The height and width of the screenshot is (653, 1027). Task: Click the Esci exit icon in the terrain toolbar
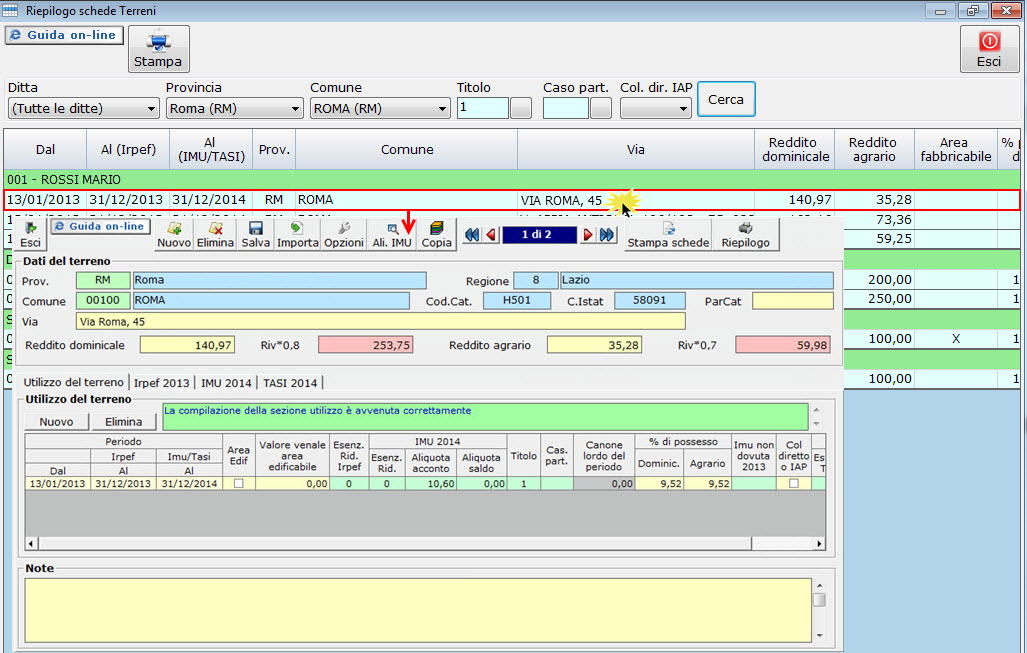[x=30, y=234]
